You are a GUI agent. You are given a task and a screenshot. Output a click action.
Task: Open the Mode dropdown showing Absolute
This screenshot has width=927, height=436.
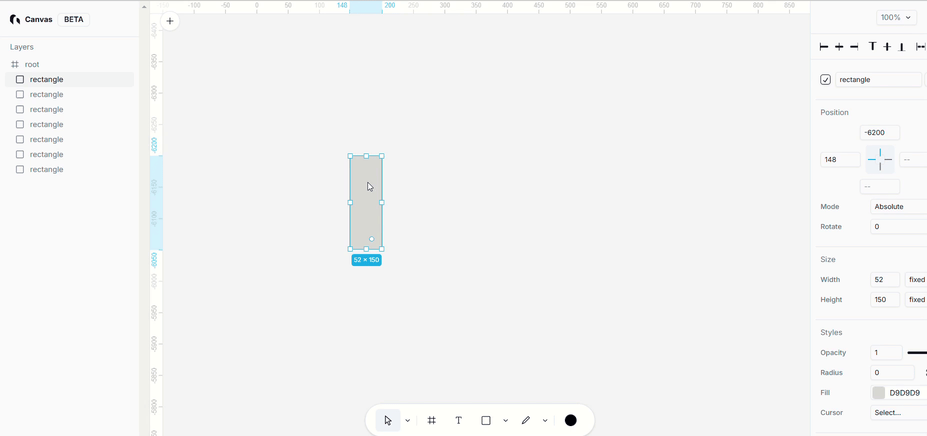click(897, 207)
